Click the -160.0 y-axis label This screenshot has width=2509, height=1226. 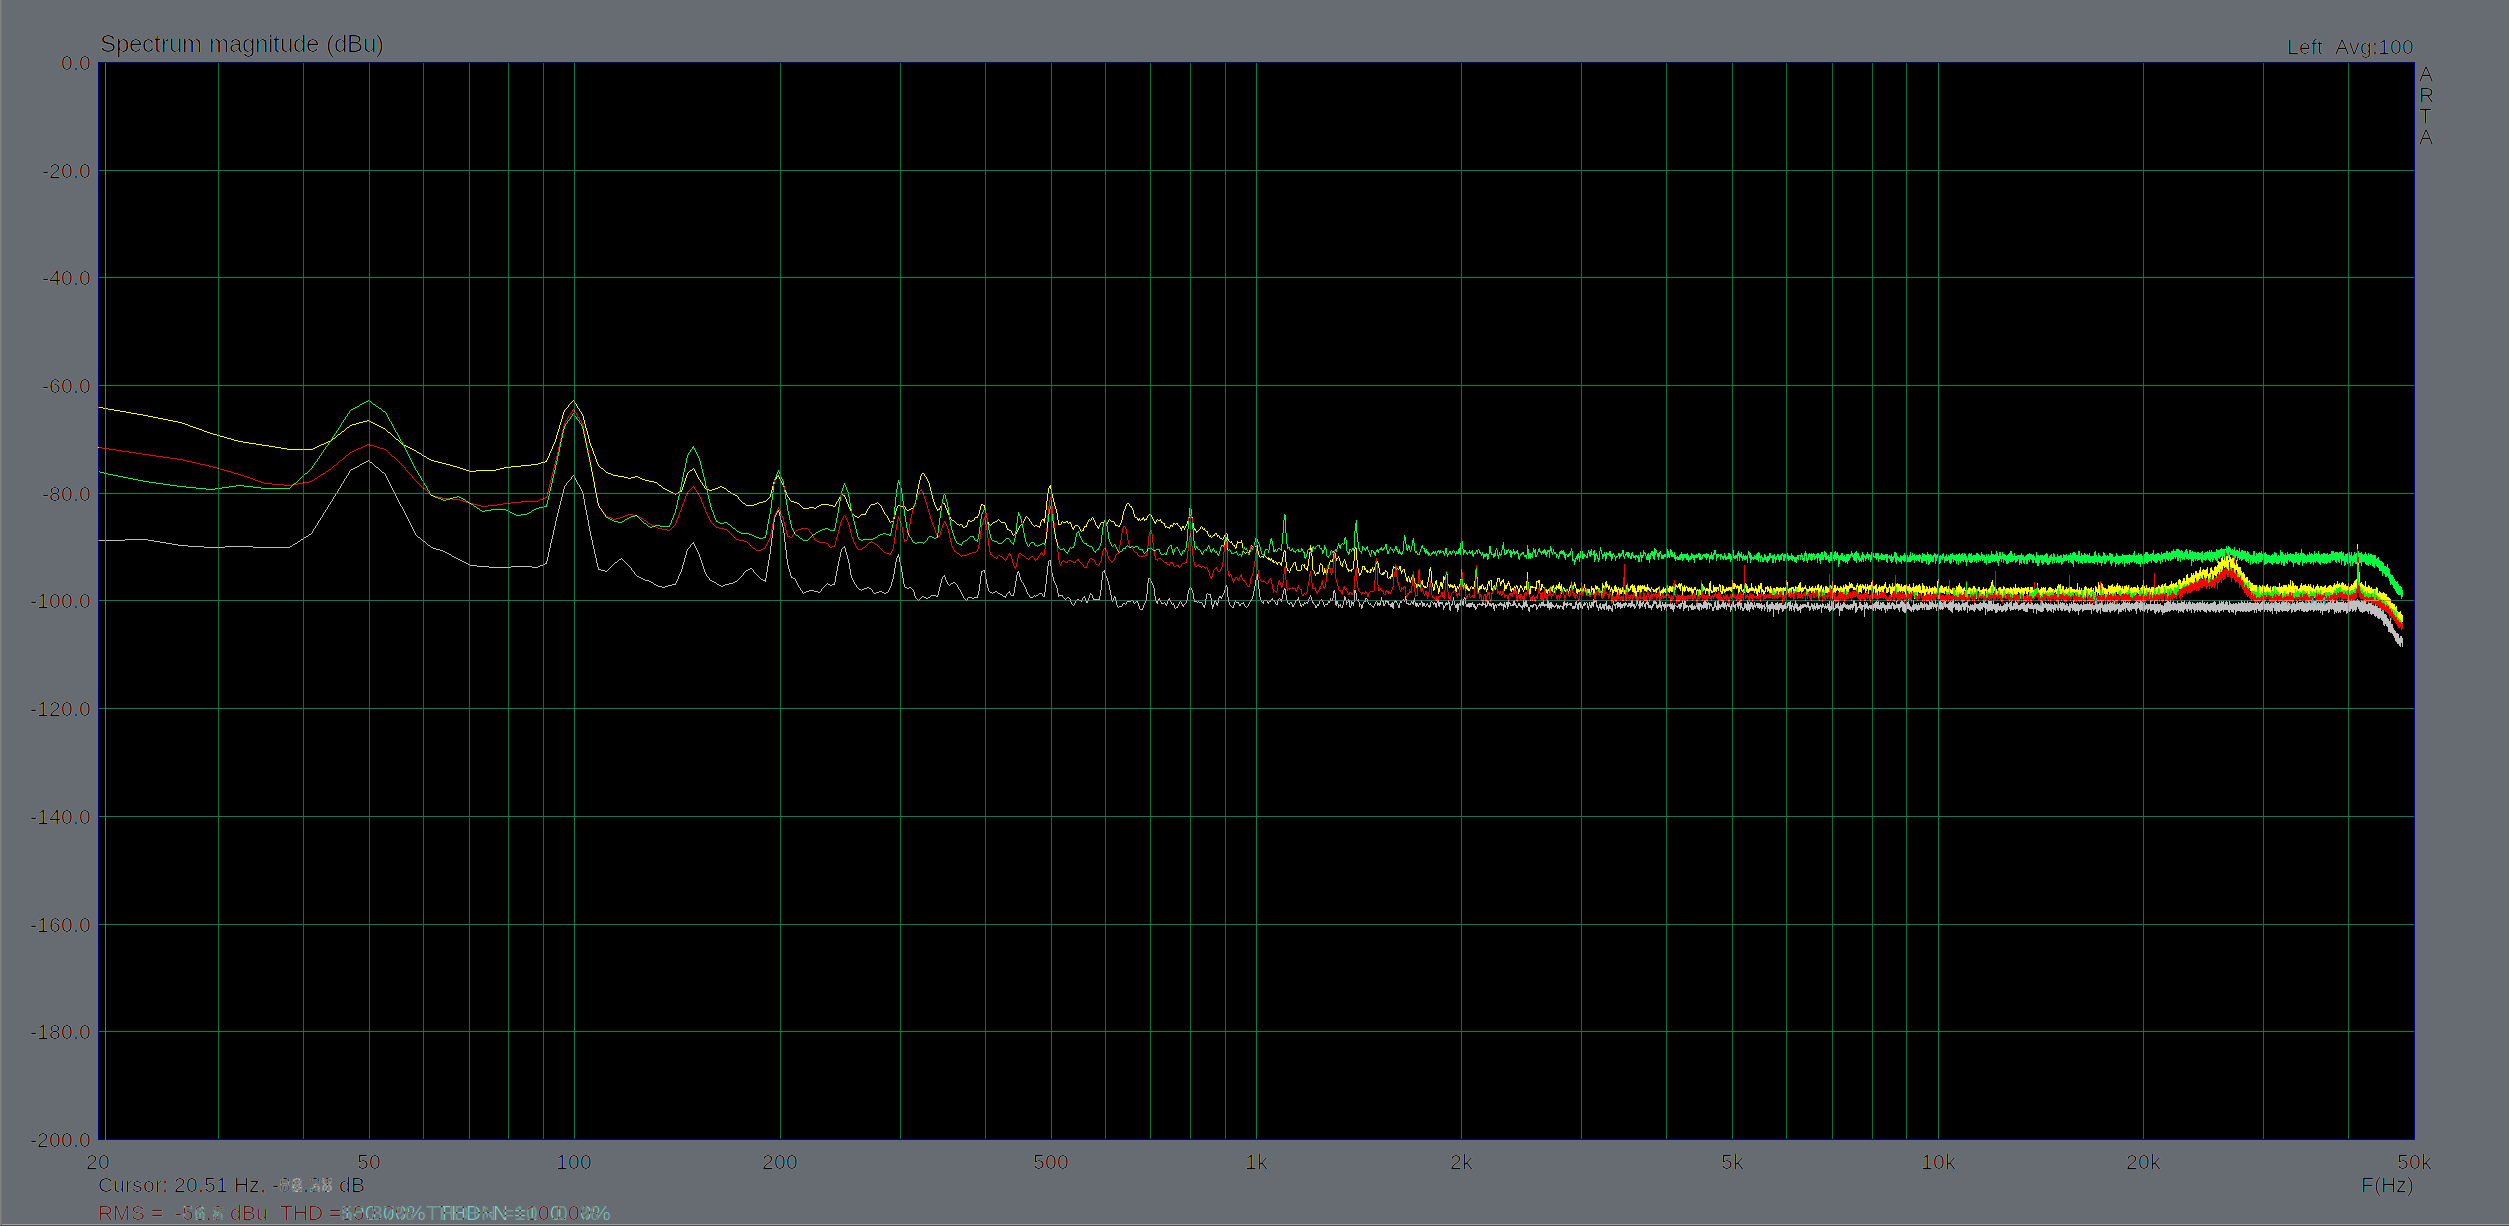pyautogui.click(x=61, y=925)
